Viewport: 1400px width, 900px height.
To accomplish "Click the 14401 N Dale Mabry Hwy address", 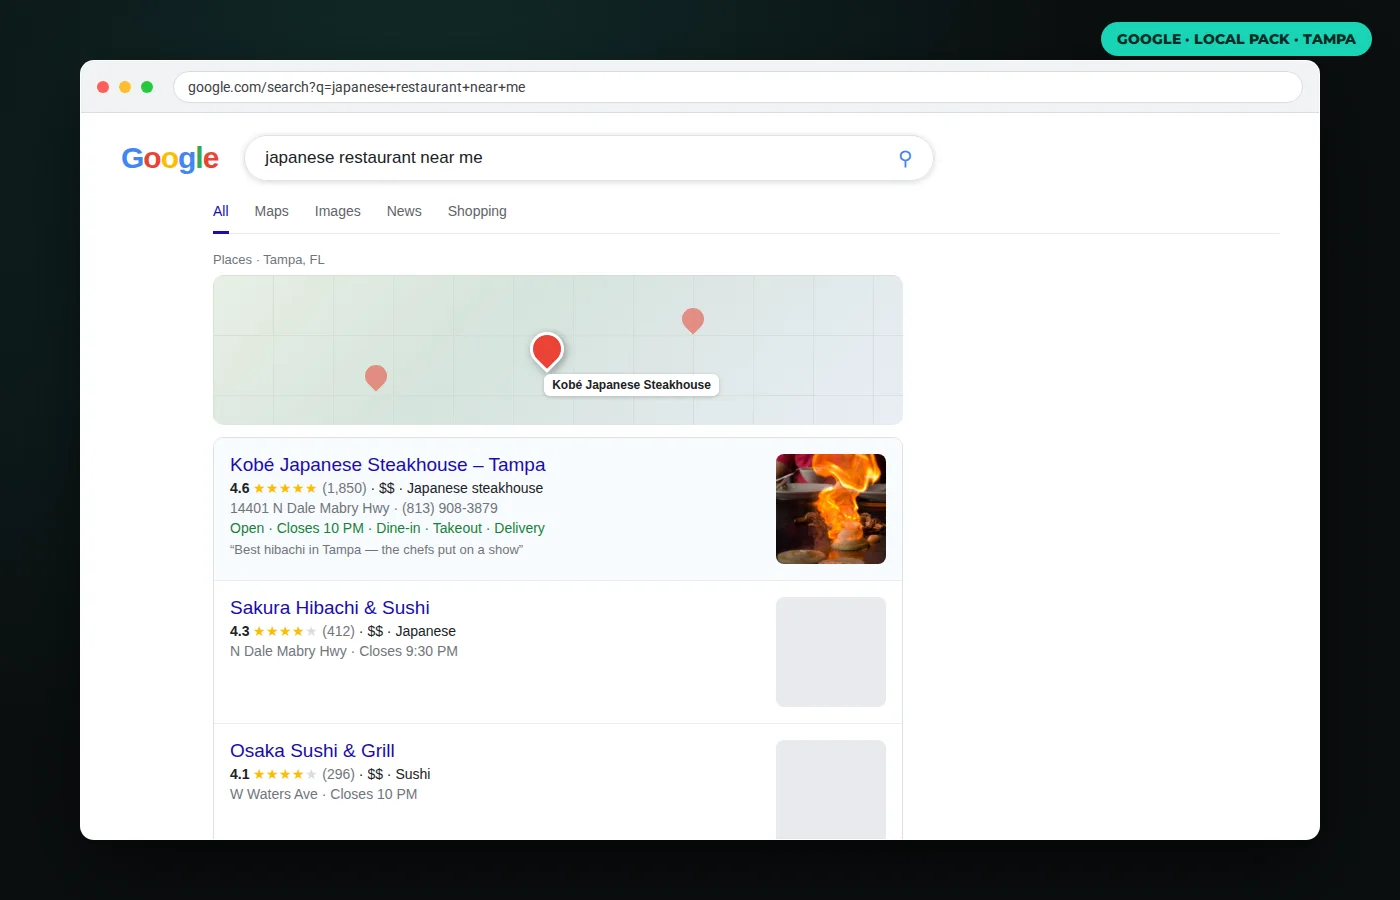I will tap(310, 508).
